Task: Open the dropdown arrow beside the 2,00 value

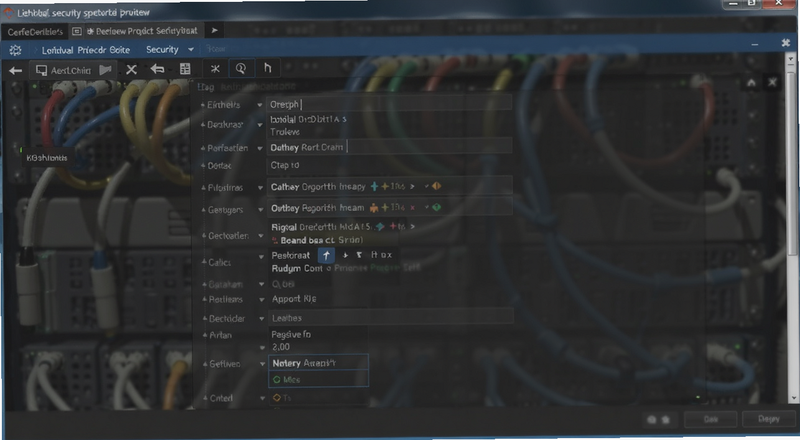Action: [x=262, y=348]
